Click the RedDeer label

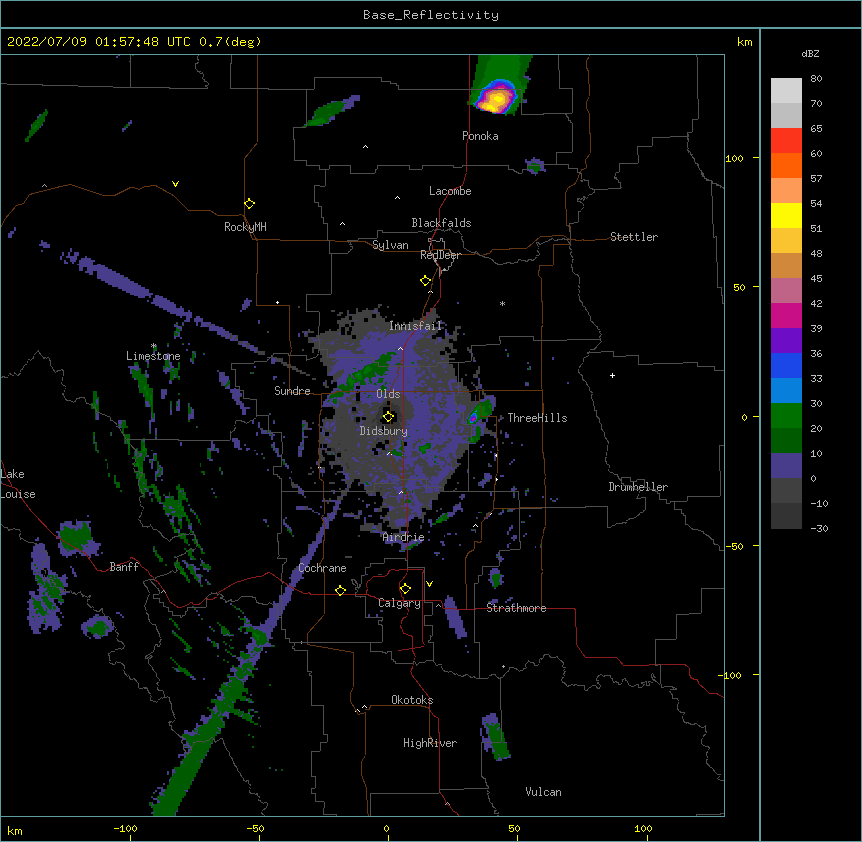coord(440,255)
